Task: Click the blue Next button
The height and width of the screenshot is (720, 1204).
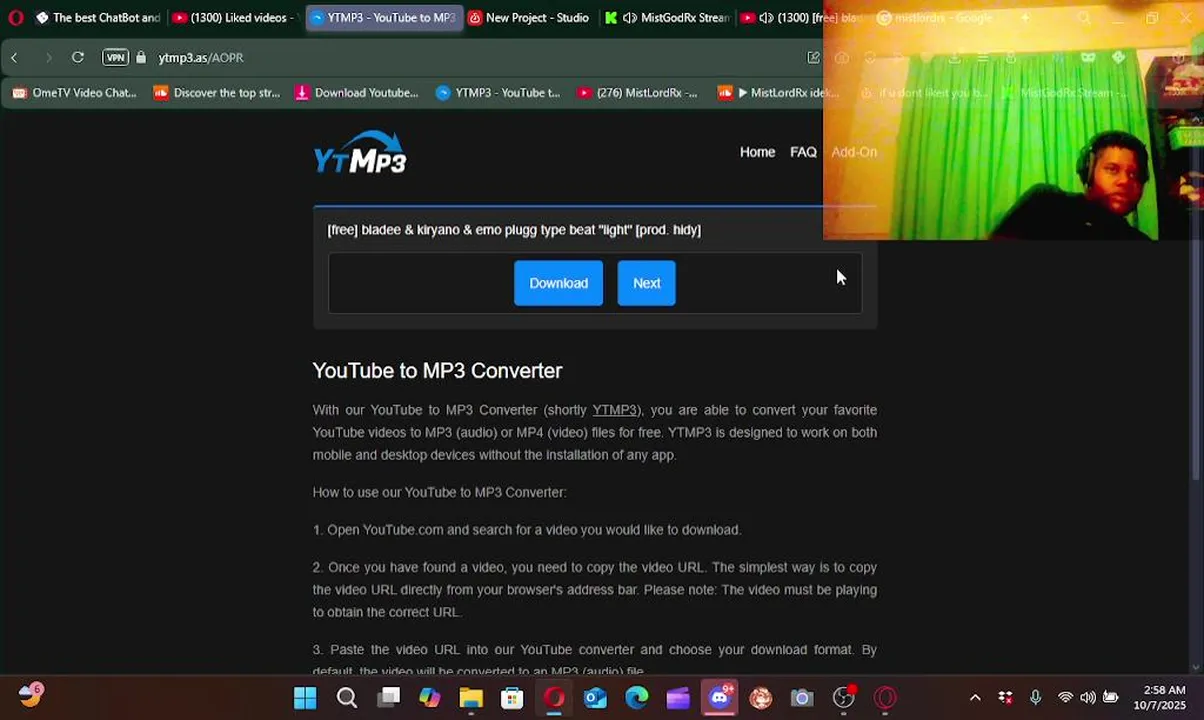Action: coord(646,283)
